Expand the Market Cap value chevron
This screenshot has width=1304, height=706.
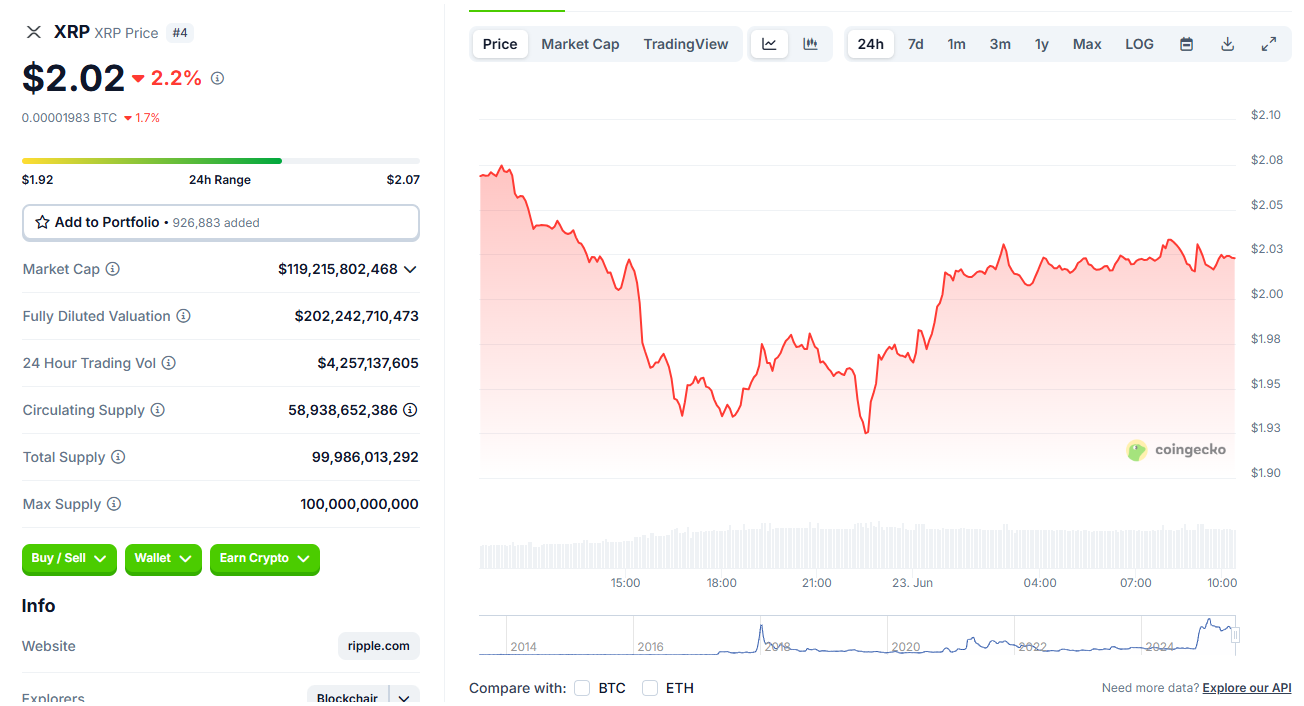[x=410, y=269]
